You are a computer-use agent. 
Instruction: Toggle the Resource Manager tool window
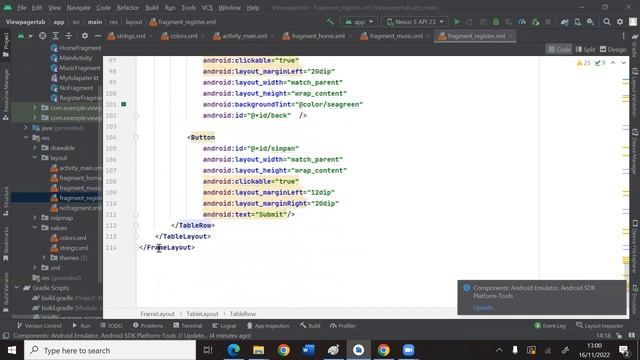click(6, 95)
